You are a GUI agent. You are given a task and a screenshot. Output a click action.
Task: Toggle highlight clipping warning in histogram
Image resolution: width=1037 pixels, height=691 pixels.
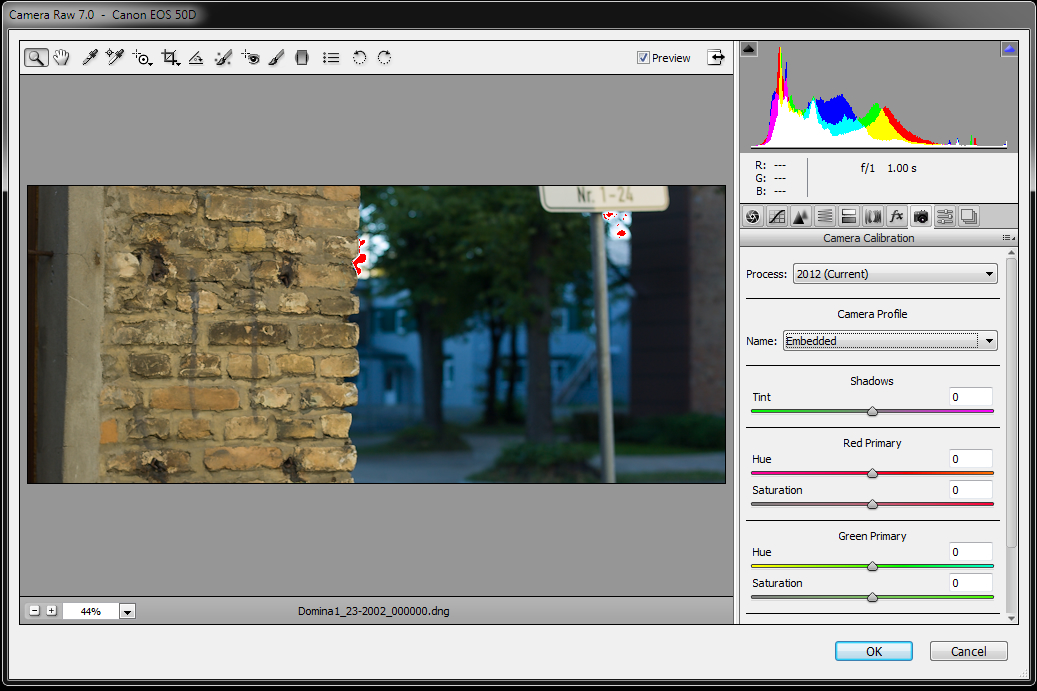coord(1009,48)
